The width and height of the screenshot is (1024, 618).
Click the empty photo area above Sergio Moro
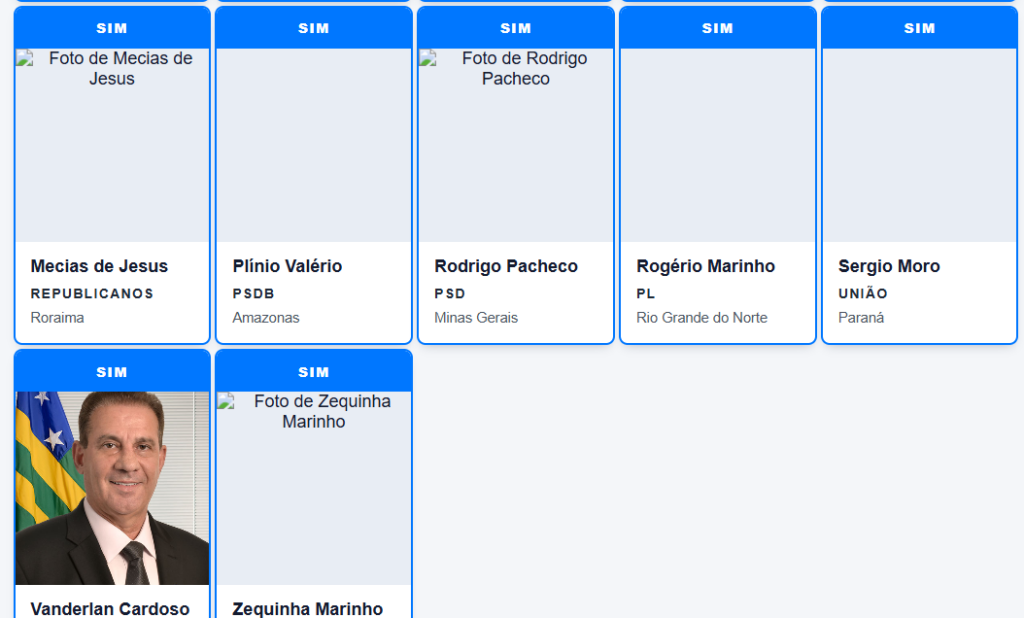pos(919,145)
